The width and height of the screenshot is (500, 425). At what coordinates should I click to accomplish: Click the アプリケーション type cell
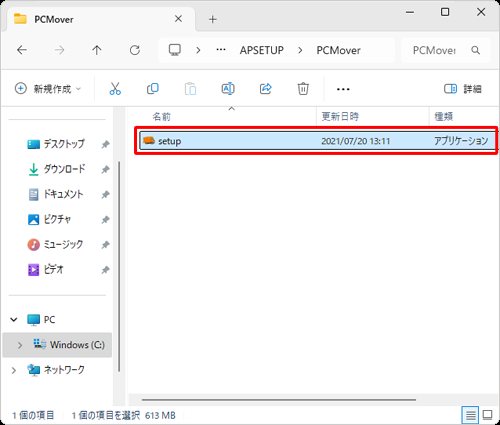click(x=461, y=141)
